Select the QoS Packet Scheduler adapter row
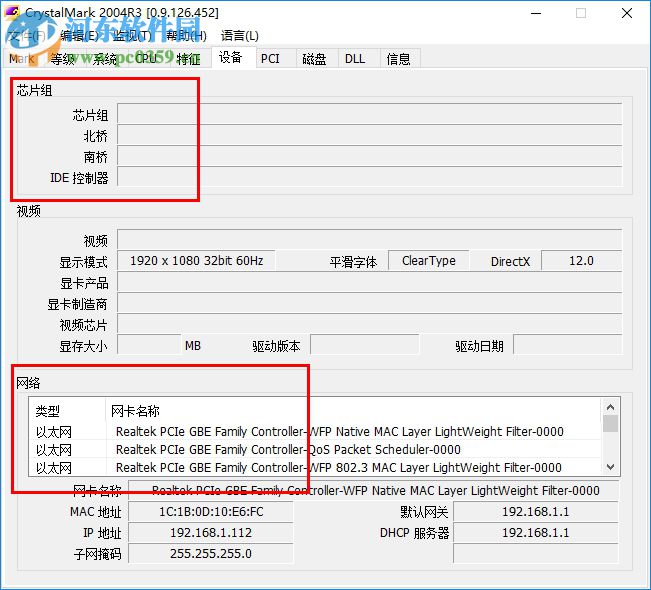 (x=315, y=450)
